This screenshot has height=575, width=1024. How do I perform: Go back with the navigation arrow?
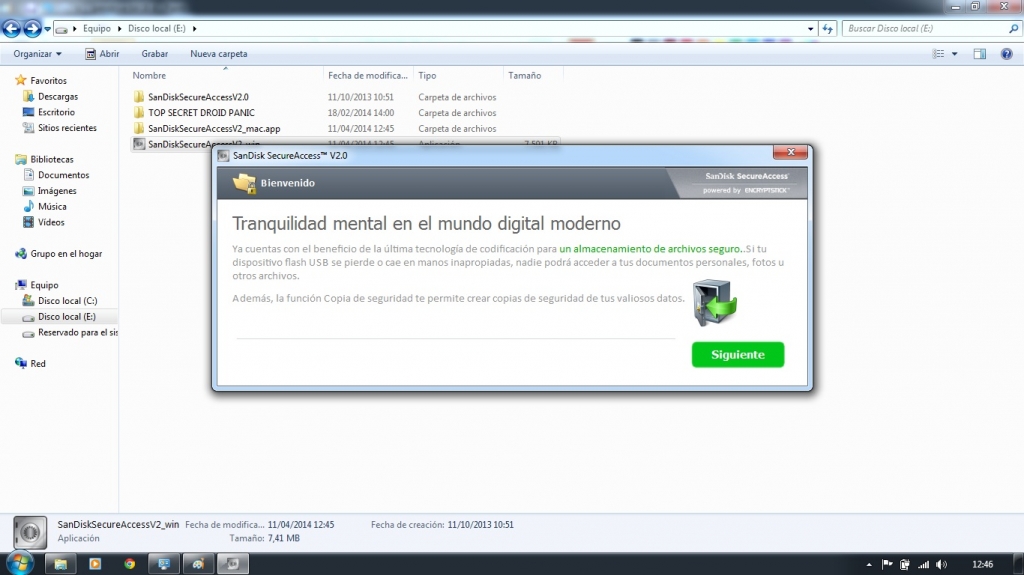coord(13,29)
